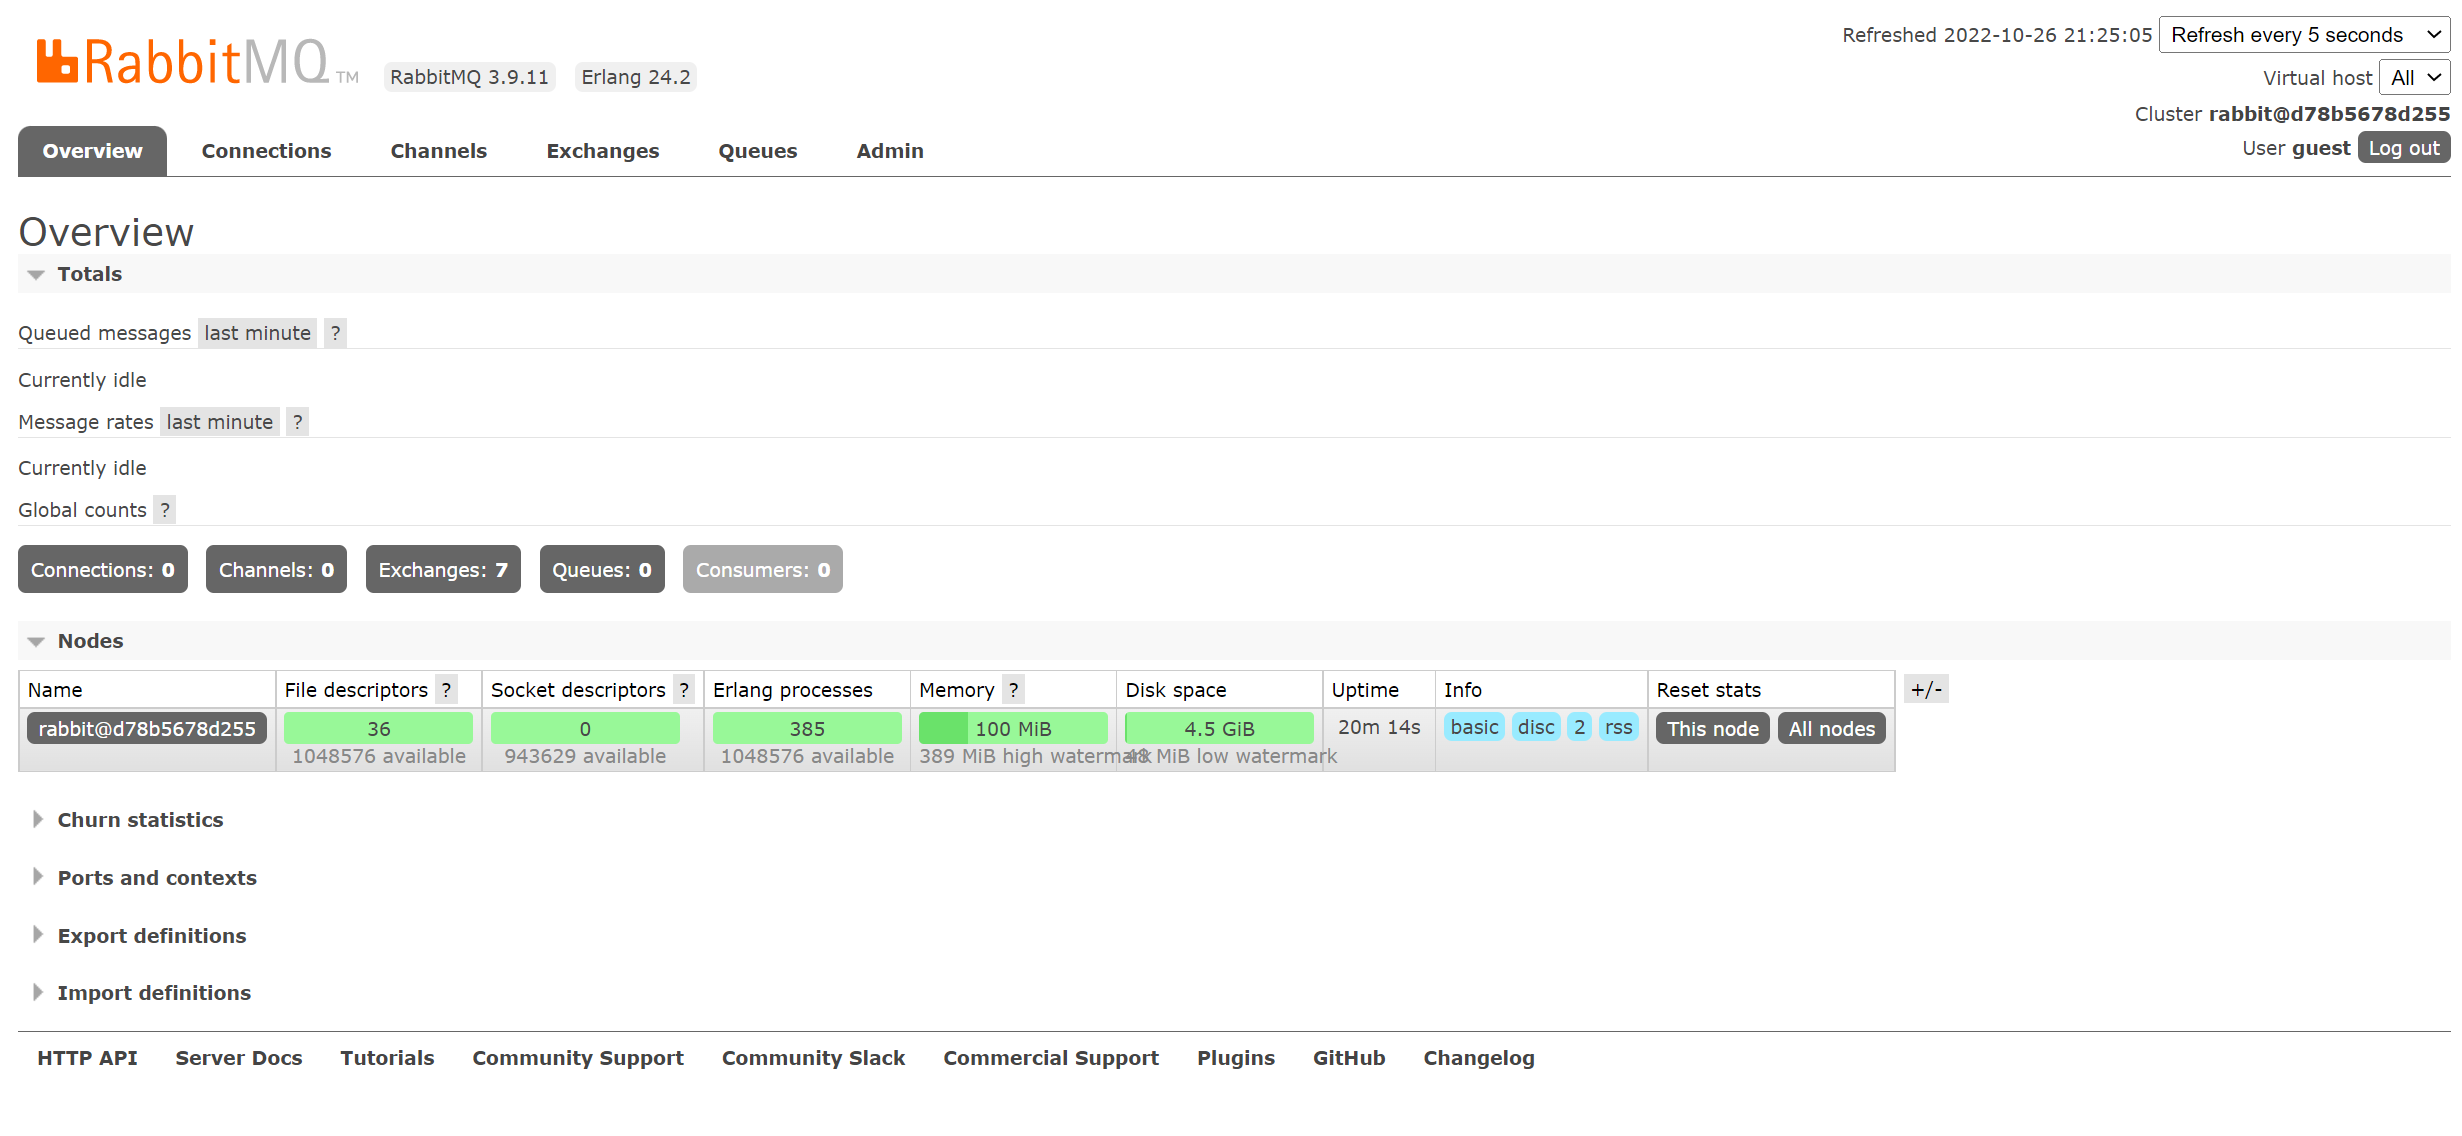The height and width of the screenshot is (1136, 2462).
Task: Toggle columns with the +/- button
Action: tap(1925, 689)
